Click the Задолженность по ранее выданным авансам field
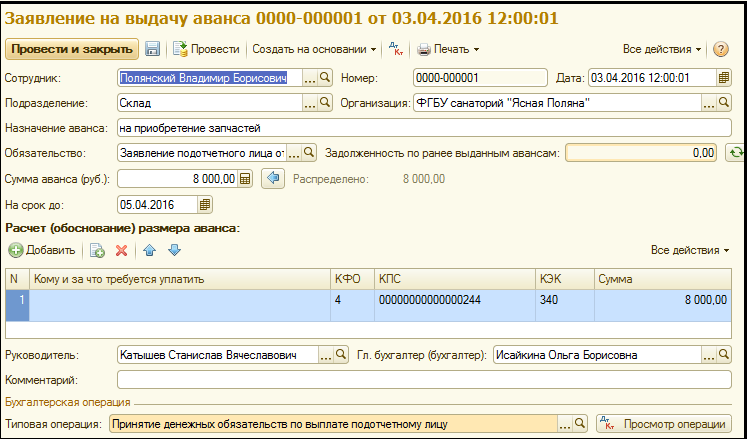The height and width of the screenshot is (439, 747). [641, 153]
